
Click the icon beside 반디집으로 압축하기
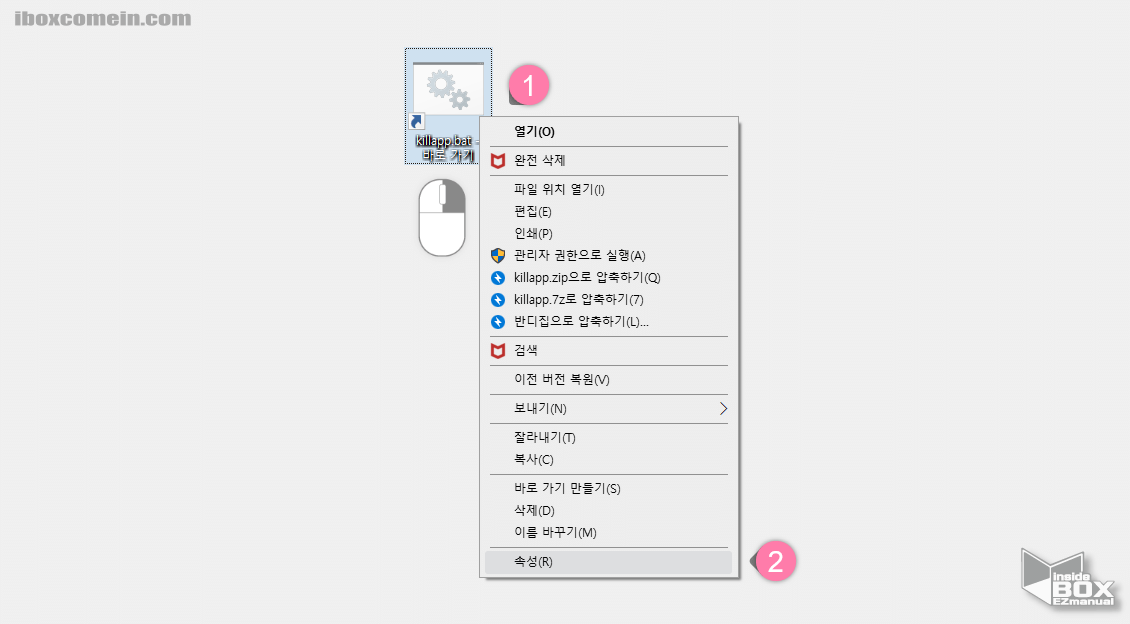[x=497, y=321]
